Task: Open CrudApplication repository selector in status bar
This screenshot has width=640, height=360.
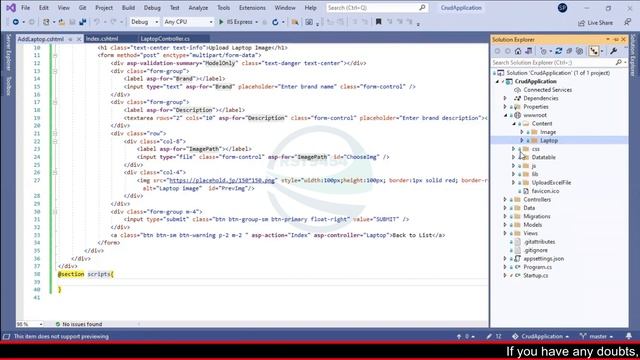Action: pyautogui.click(x=540, y=337)
